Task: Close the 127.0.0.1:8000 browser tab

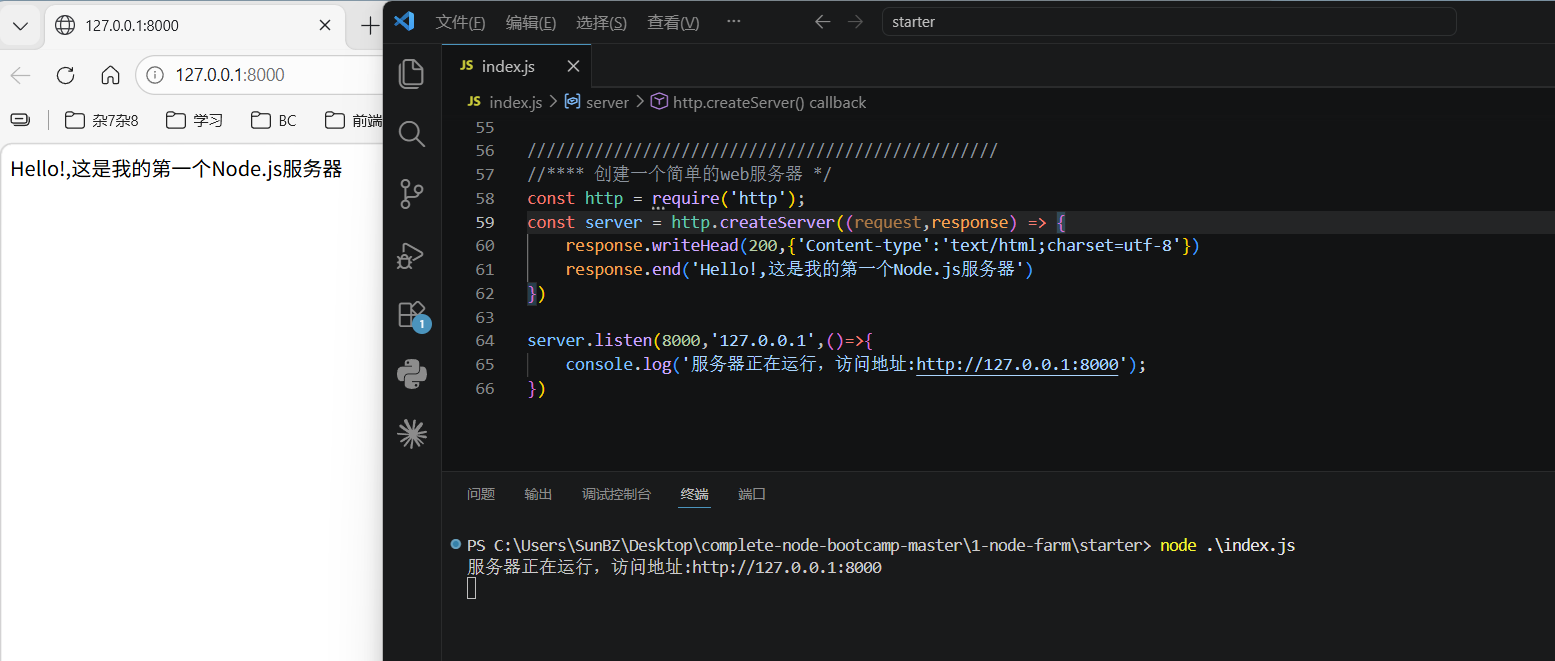Action: pos(324,25)
